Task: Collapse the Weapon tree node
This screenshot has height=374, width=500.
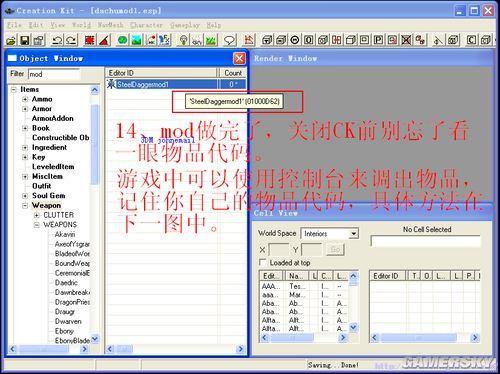Action: pyautogui.click(x=25, y=205)
